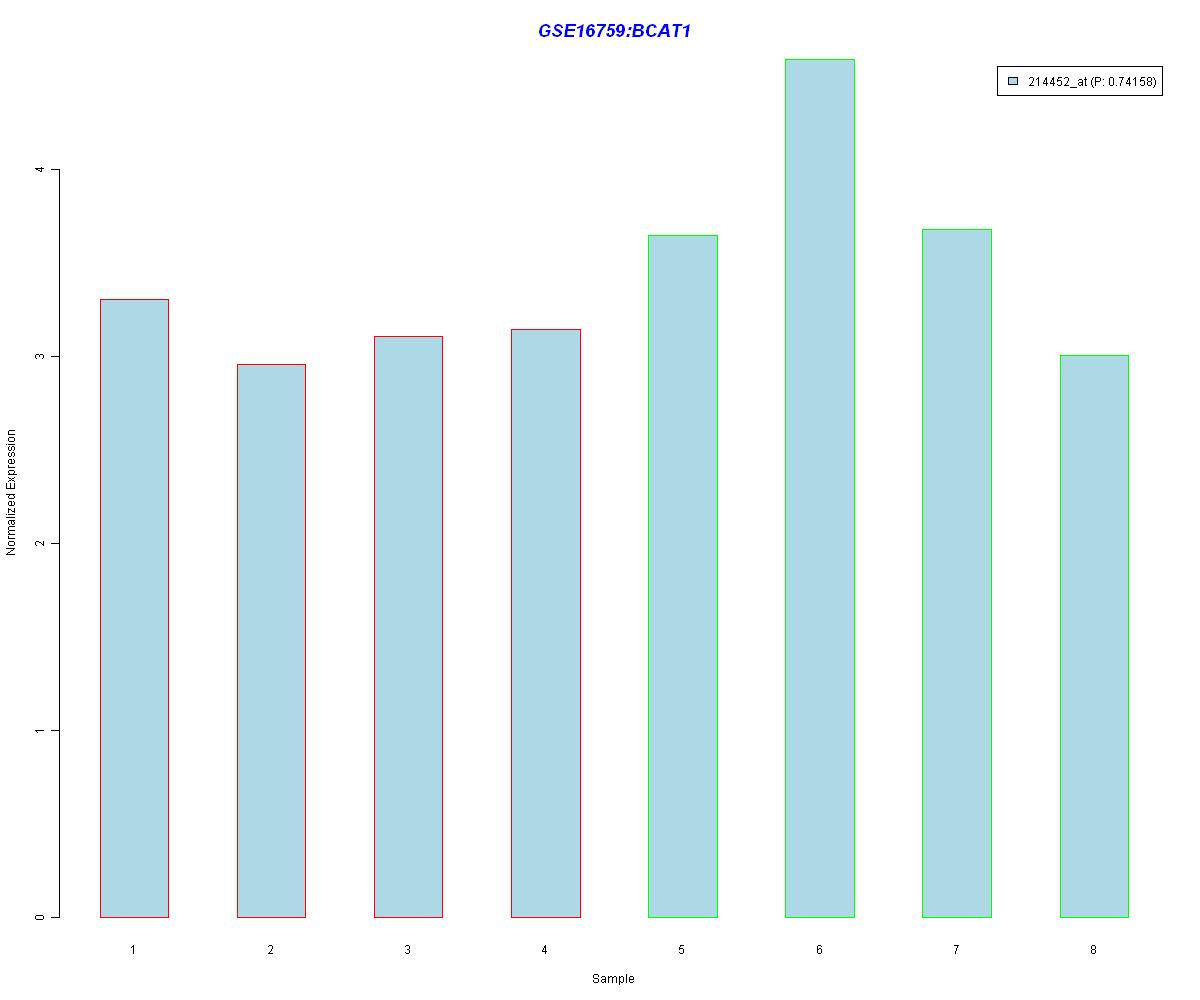1200x1000 pixels.
Task: Click the y-axis tick label 2
Action: pos(41,543)
